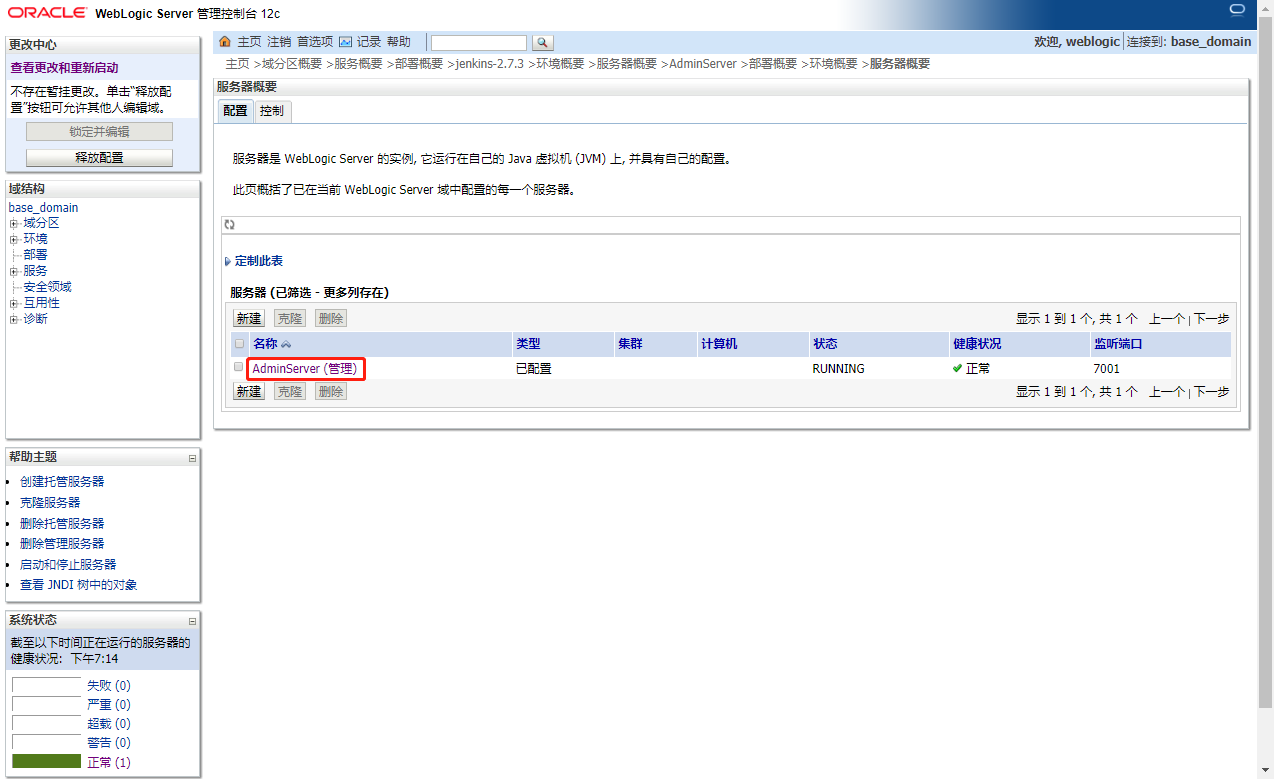
Task: Open 启动和停止服务器 help link
Action: [x=68, y=565]
